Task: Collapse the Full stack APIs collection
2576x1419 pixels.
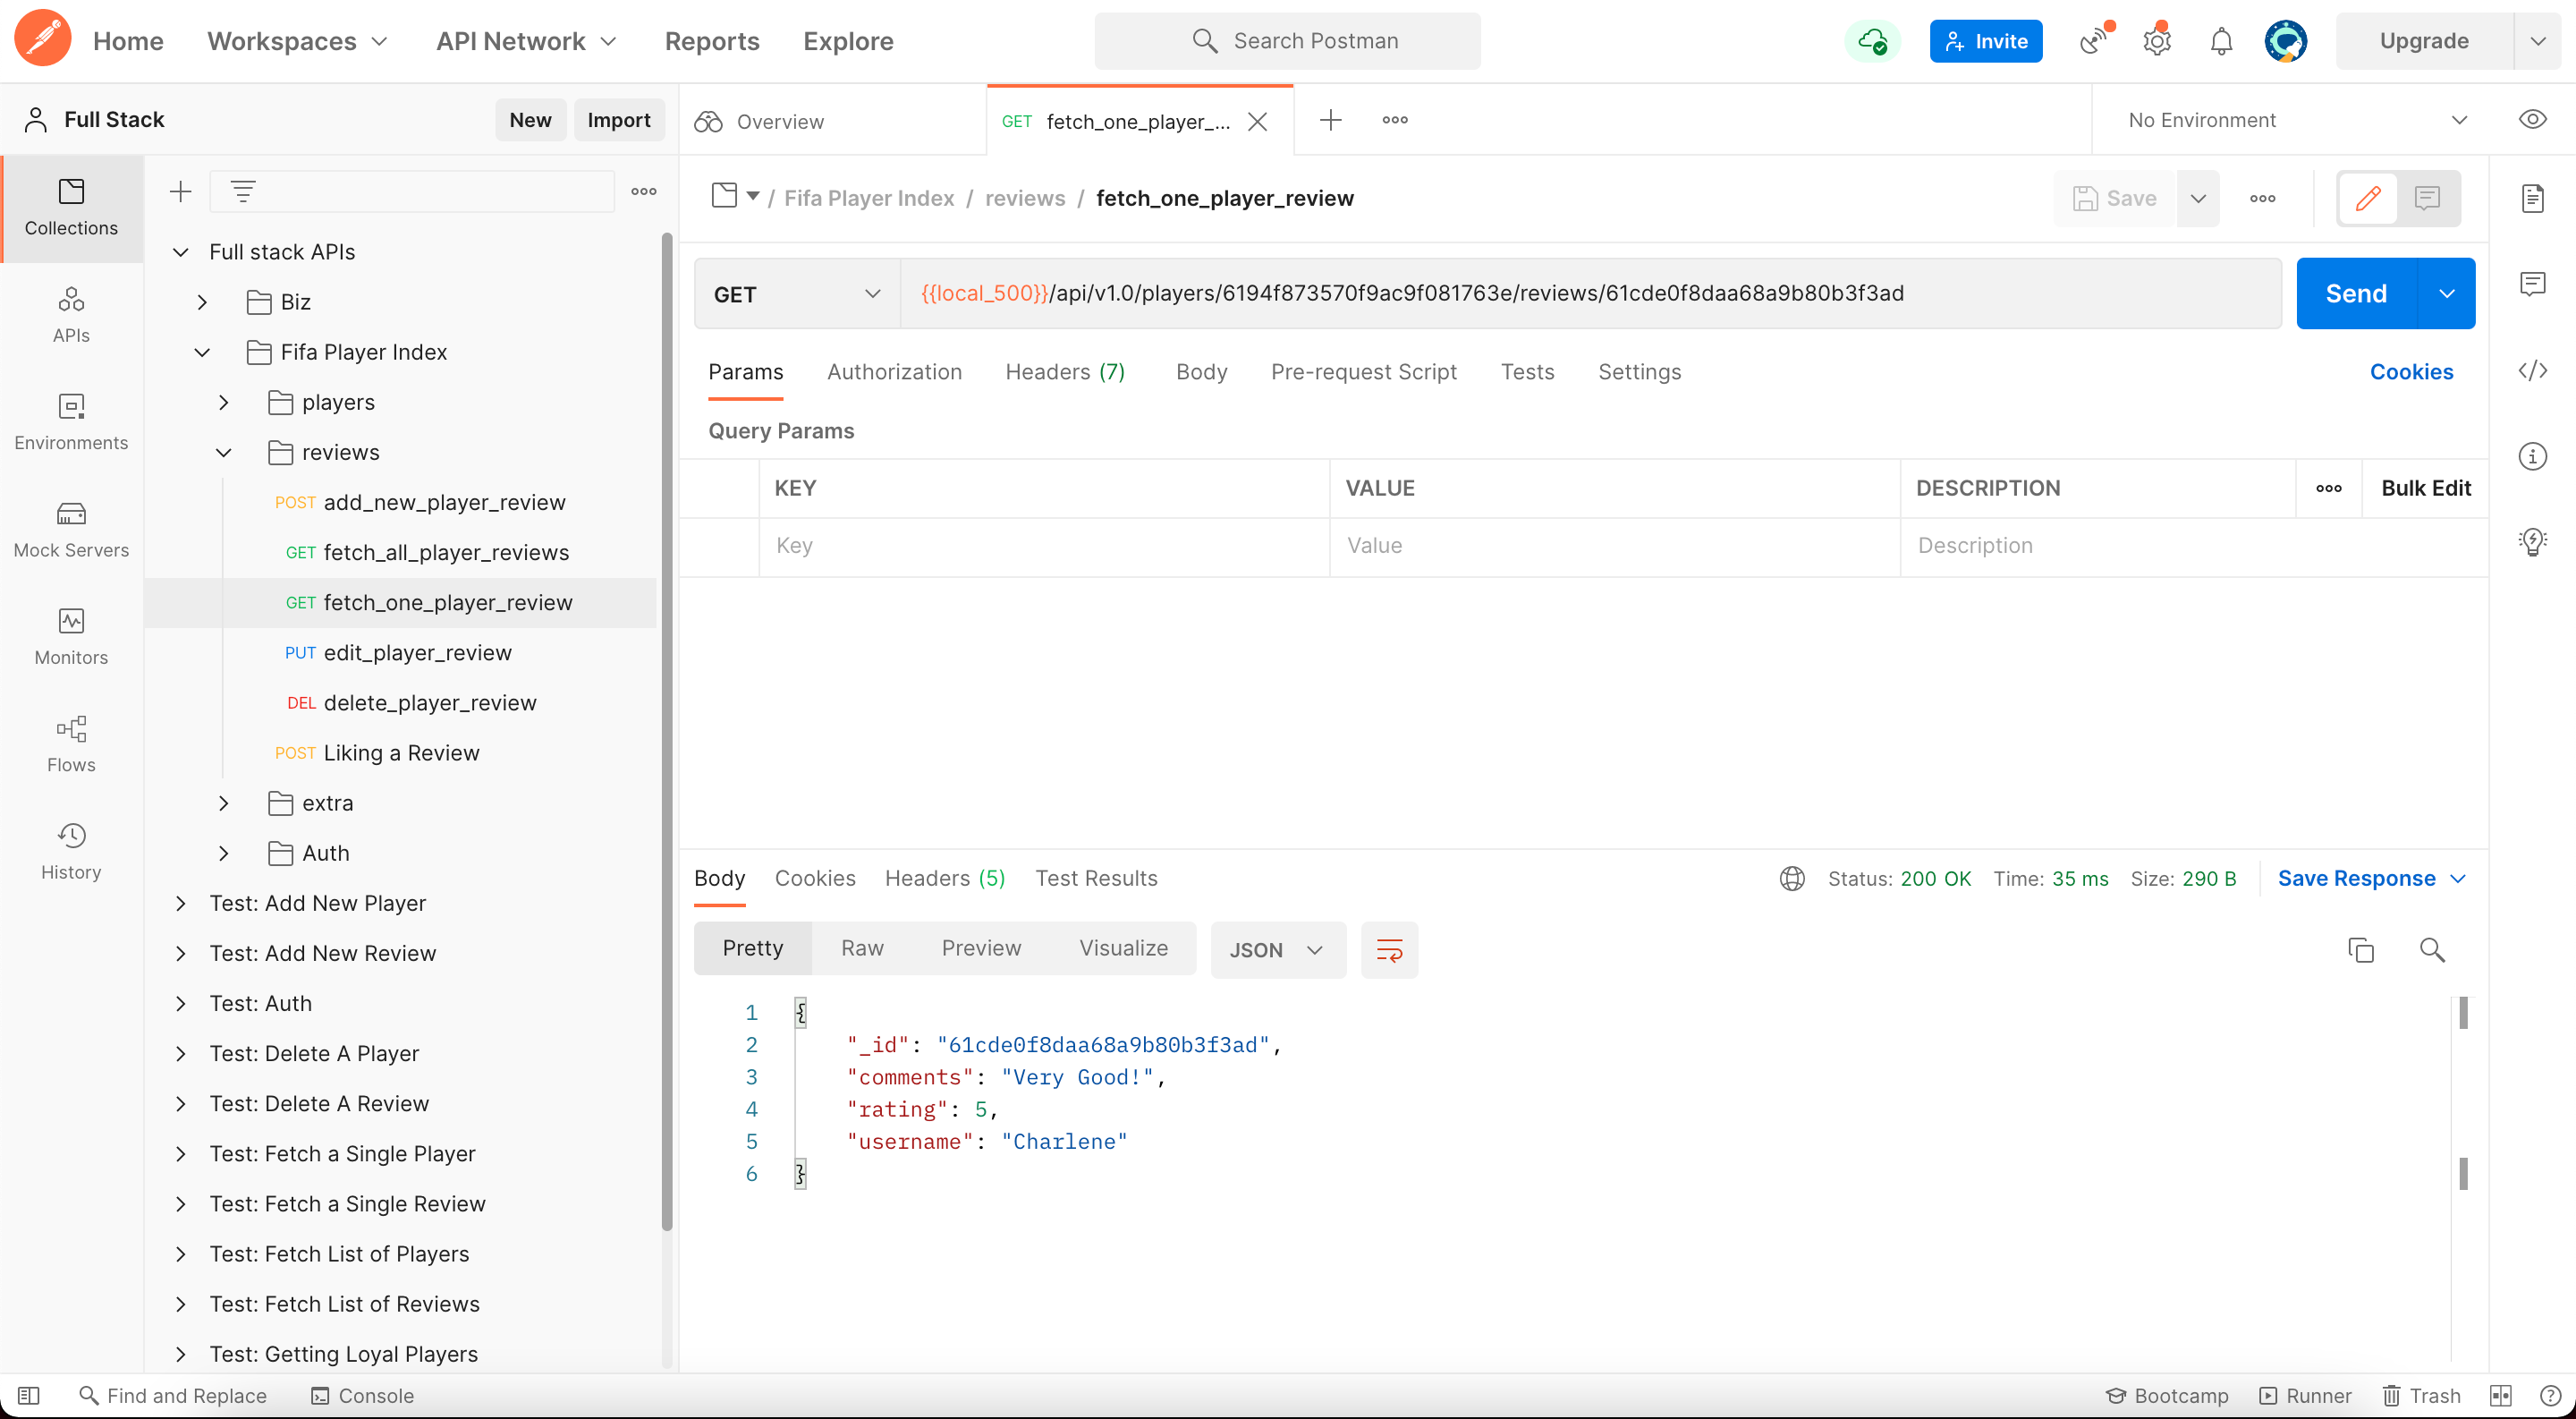Action: point(181,252)
